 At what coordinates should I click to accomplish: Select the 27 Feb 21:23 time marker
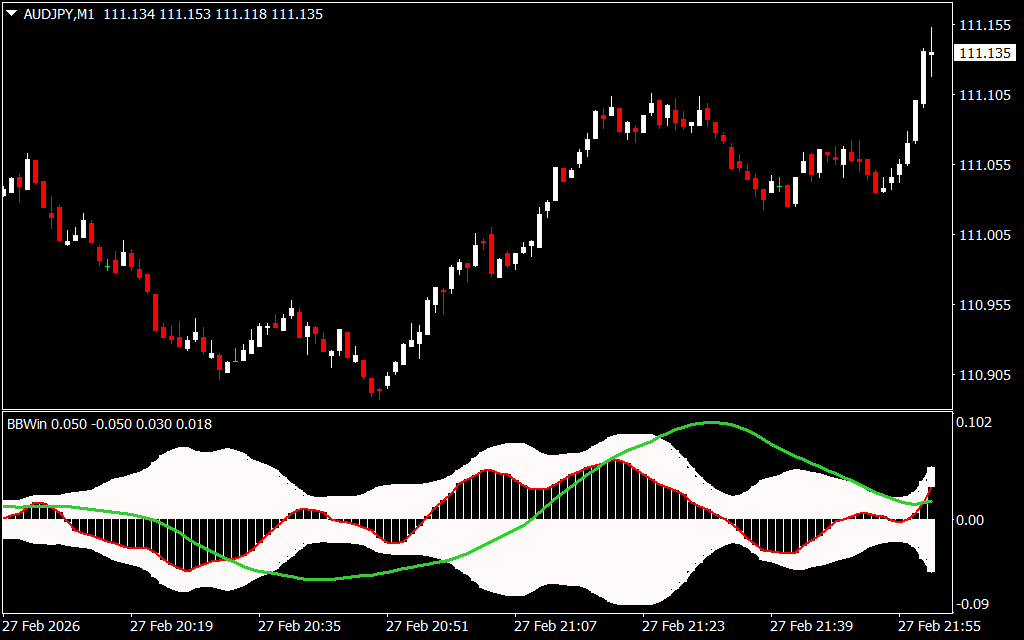pos(683,626)
